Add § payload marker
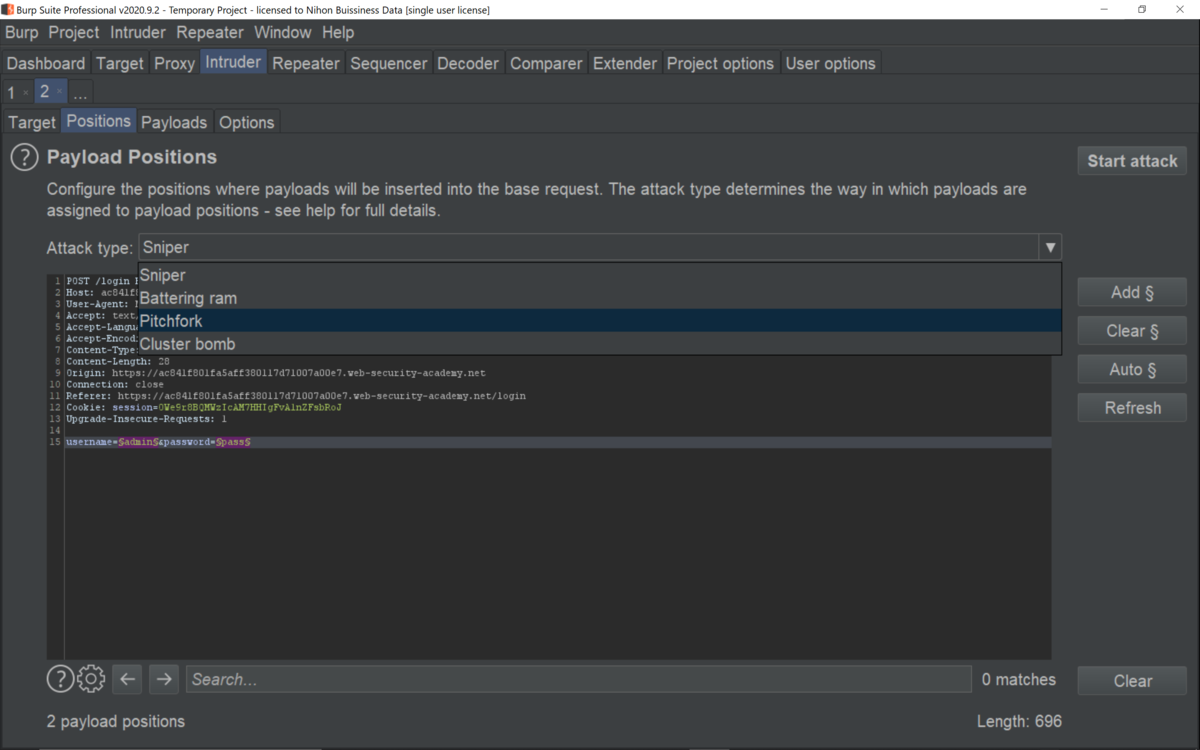Viewport: 1200px width, 750px height. (1132, 292)
